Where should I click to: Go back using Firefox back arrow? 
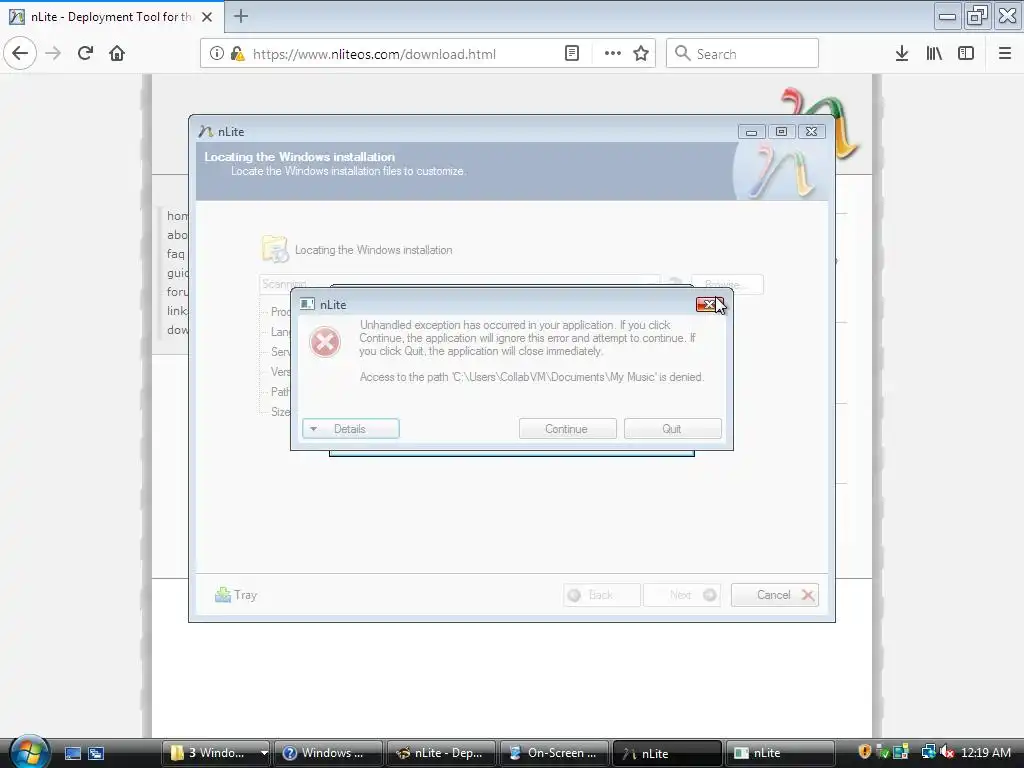coord(20,54)
